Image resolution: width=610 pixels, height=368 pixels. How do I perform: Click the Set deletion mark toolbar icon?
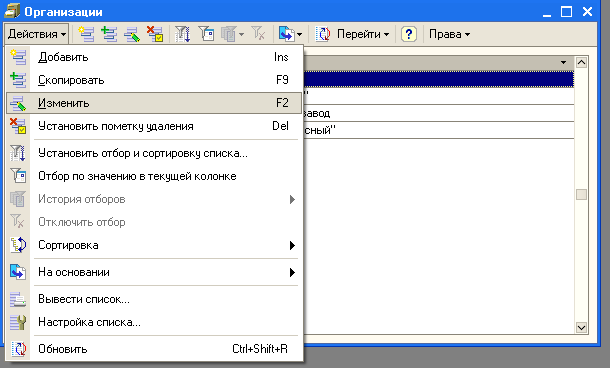tap(155, 34)
